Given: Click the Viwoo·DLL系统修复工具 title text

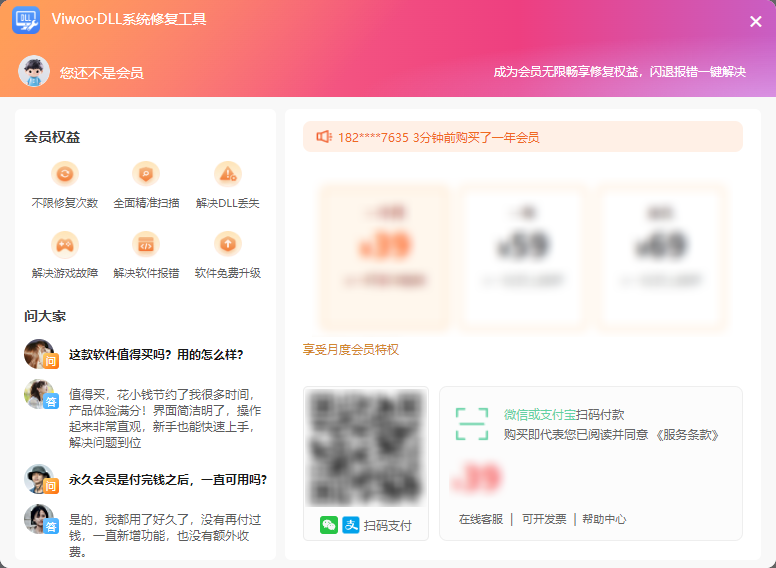Looking at the screenshot, I should [129, 19].
